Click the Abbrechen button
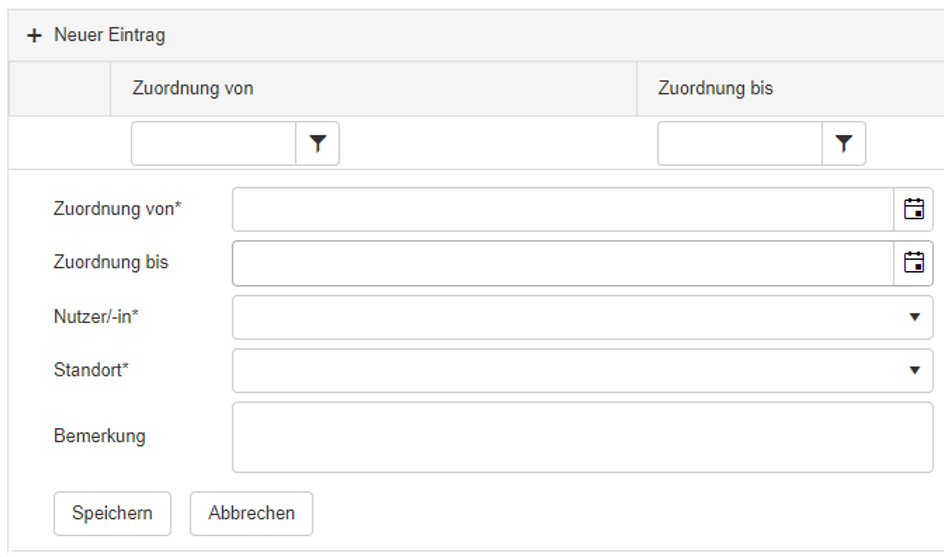 coord(251,514)
